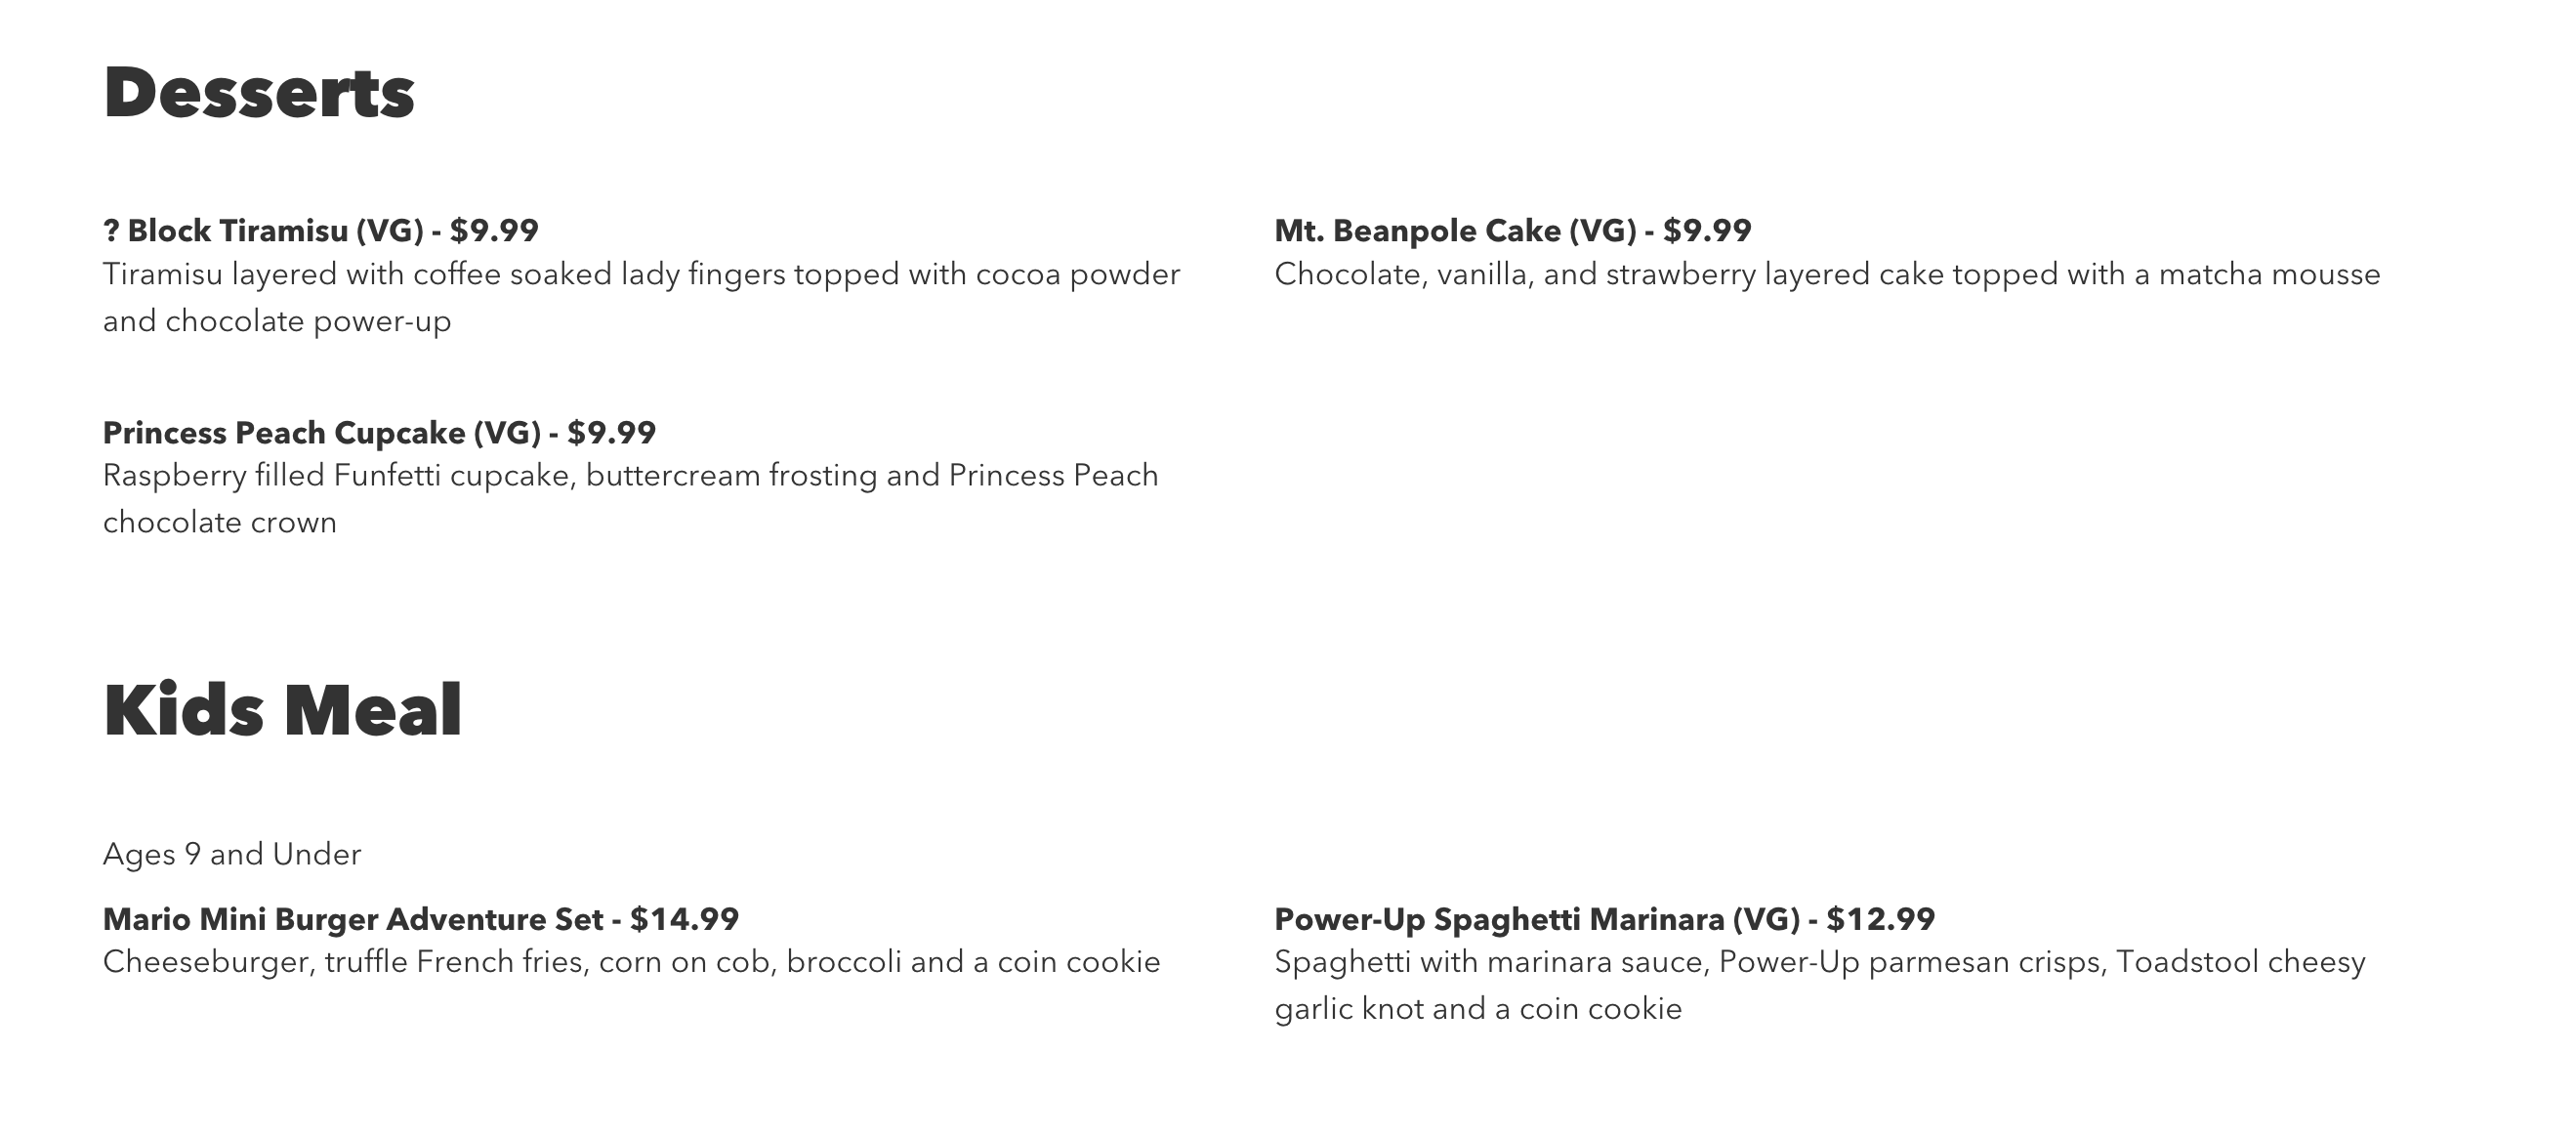Click the "Ages 9 and Under" note
Screen dimensions: 2576x1137
(232, 854)
